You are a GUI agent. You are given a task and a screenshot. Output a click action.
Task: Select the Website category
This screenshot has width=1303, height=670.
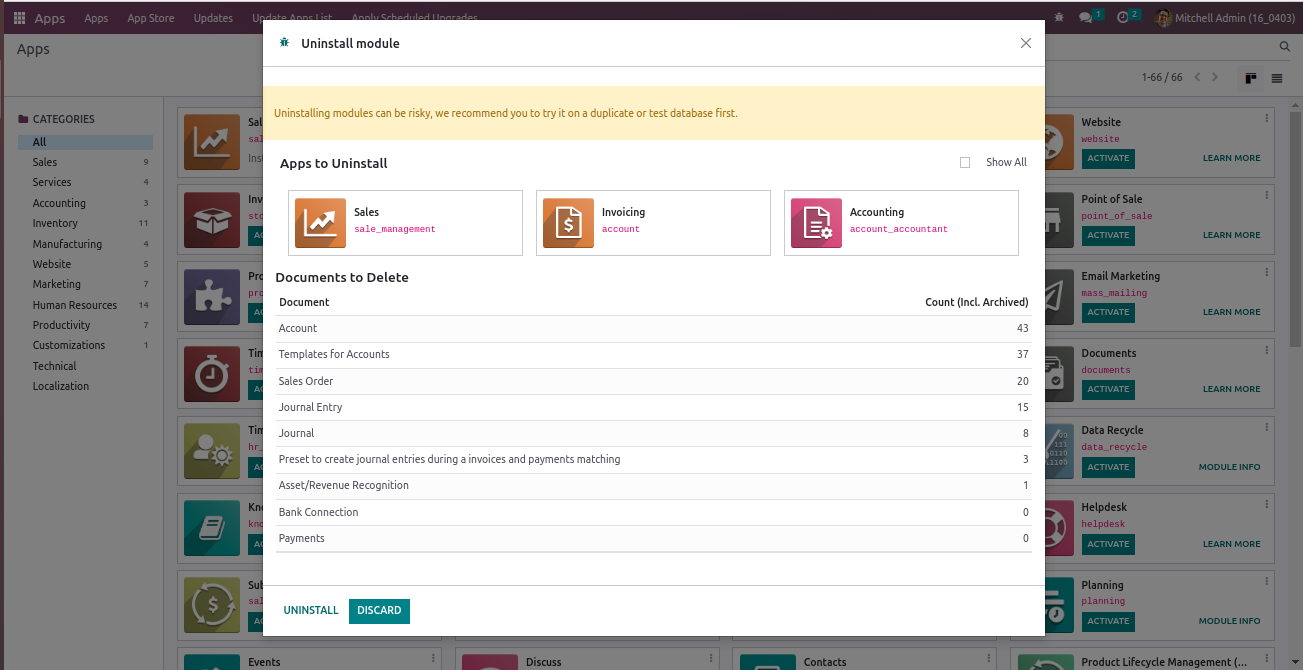pyautogui.click(x=85, y=264)
